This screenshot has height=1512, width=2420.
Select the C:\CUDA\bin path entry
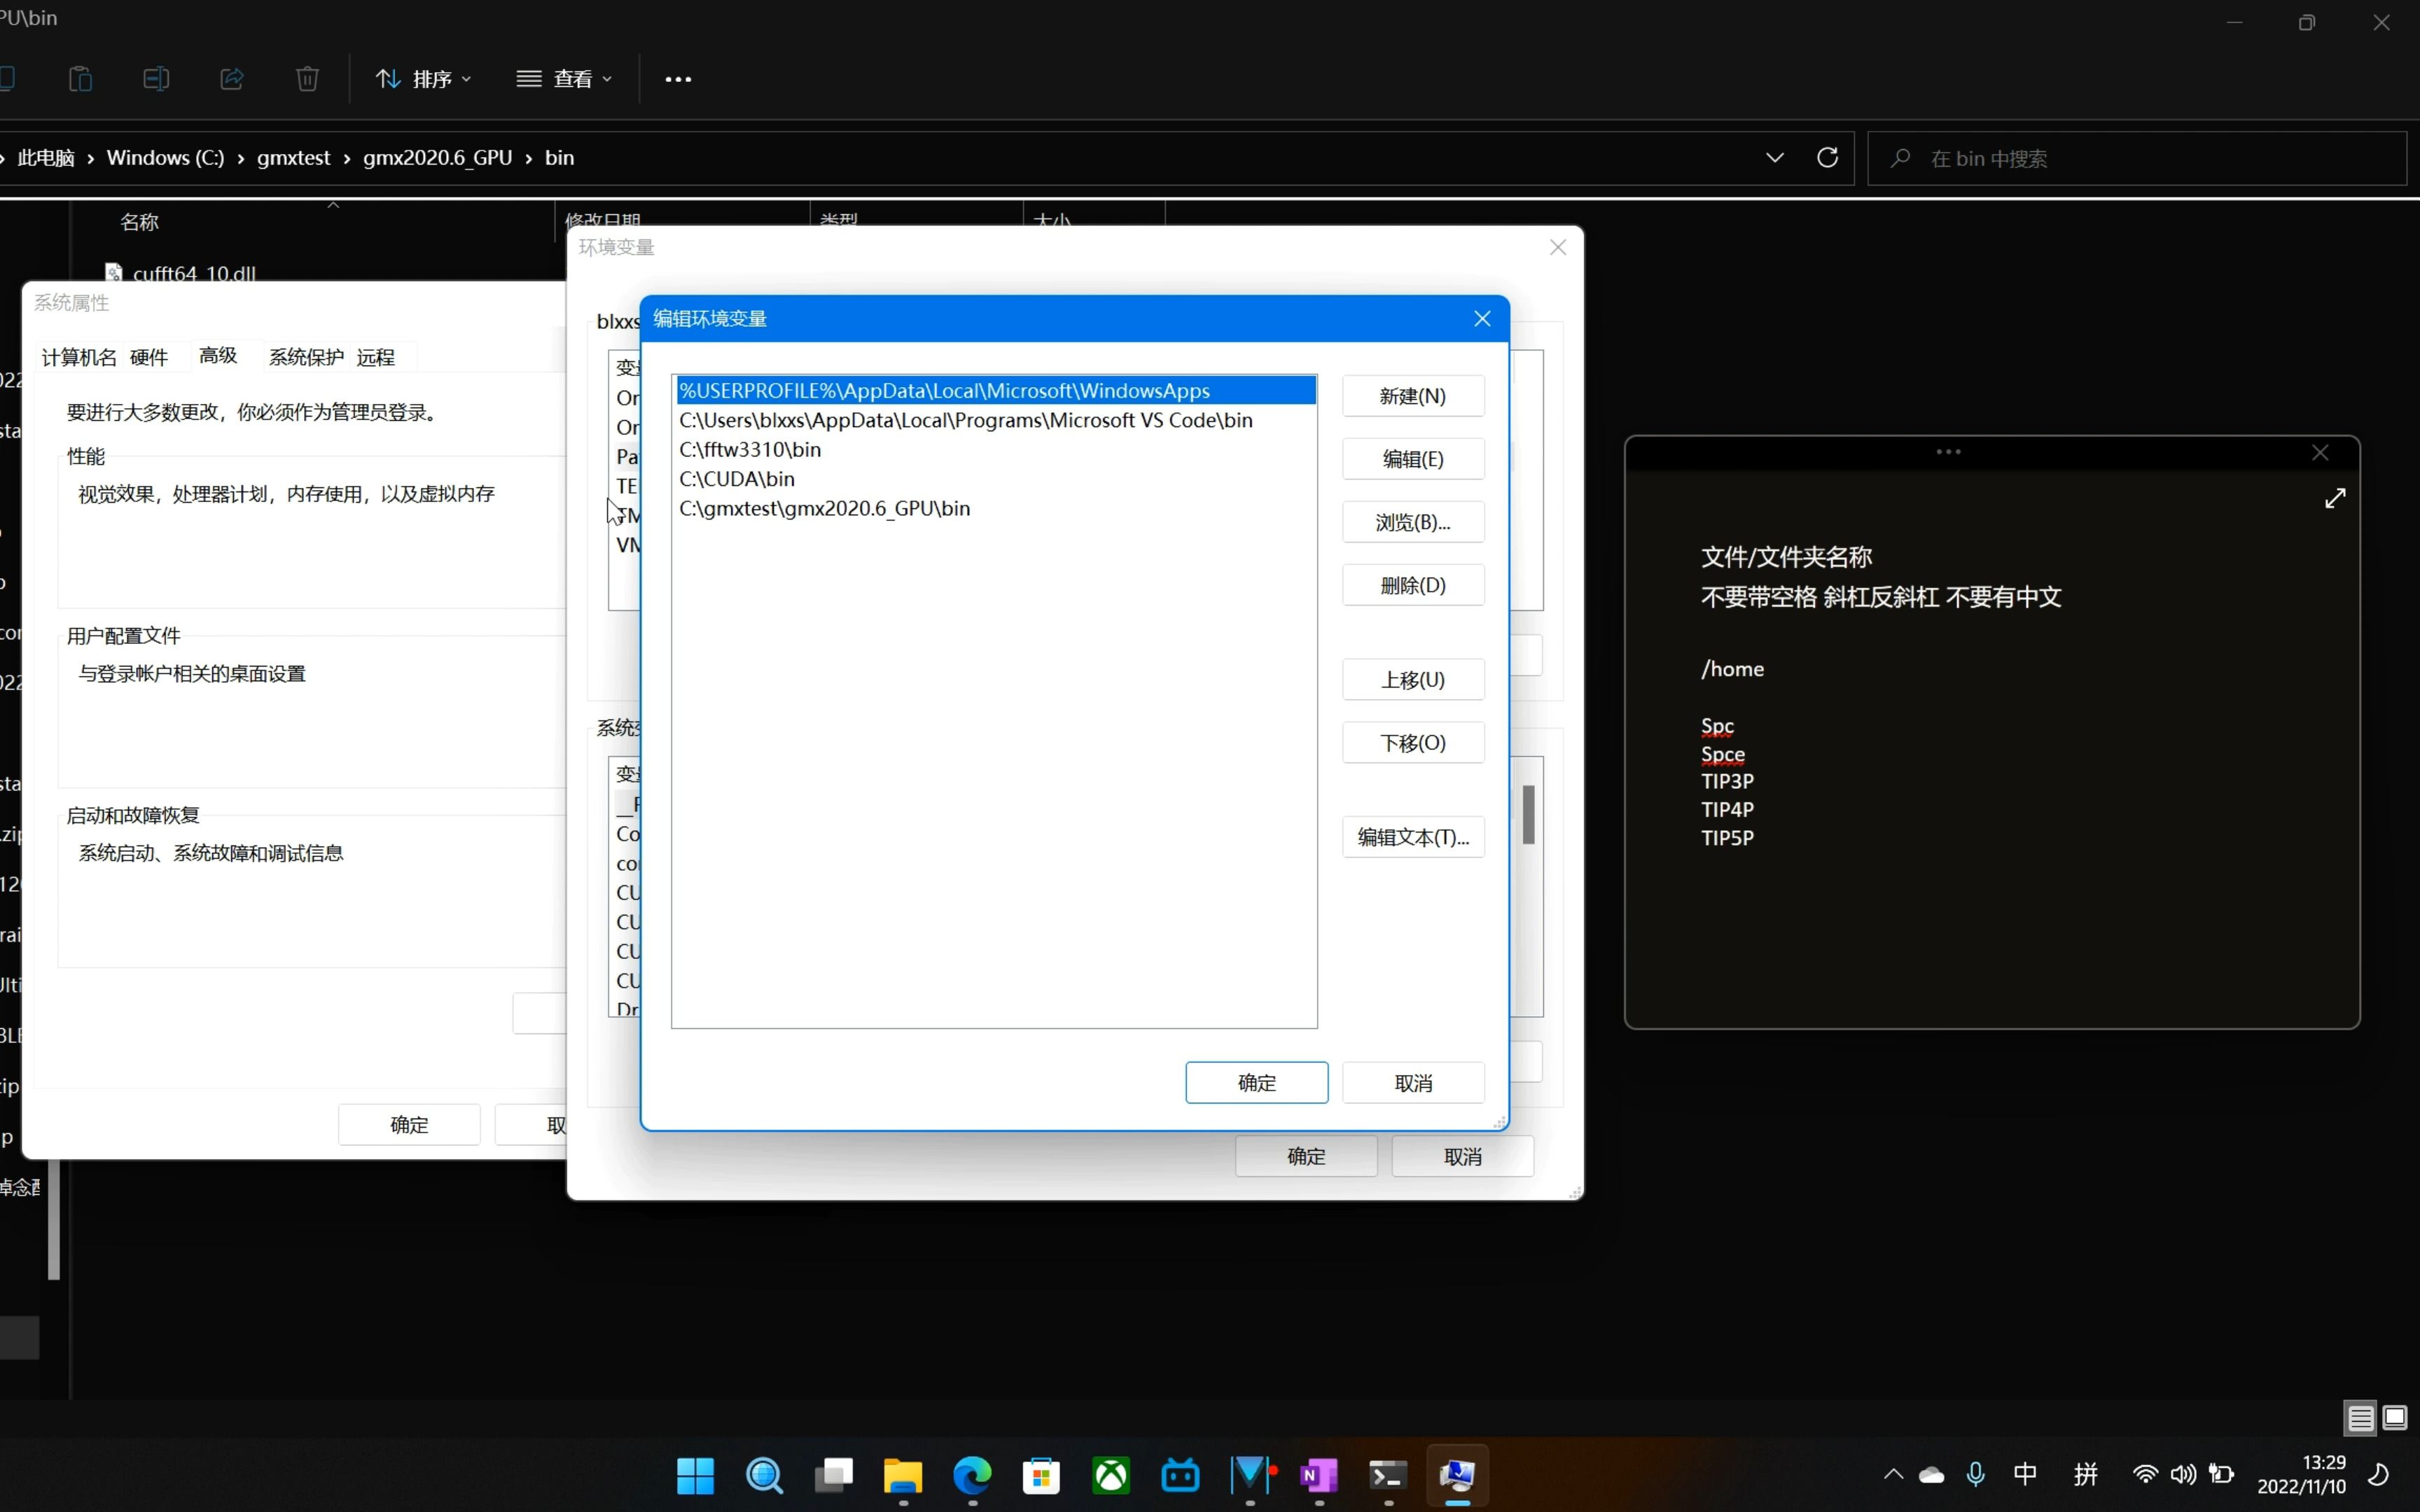pos(737,479)
